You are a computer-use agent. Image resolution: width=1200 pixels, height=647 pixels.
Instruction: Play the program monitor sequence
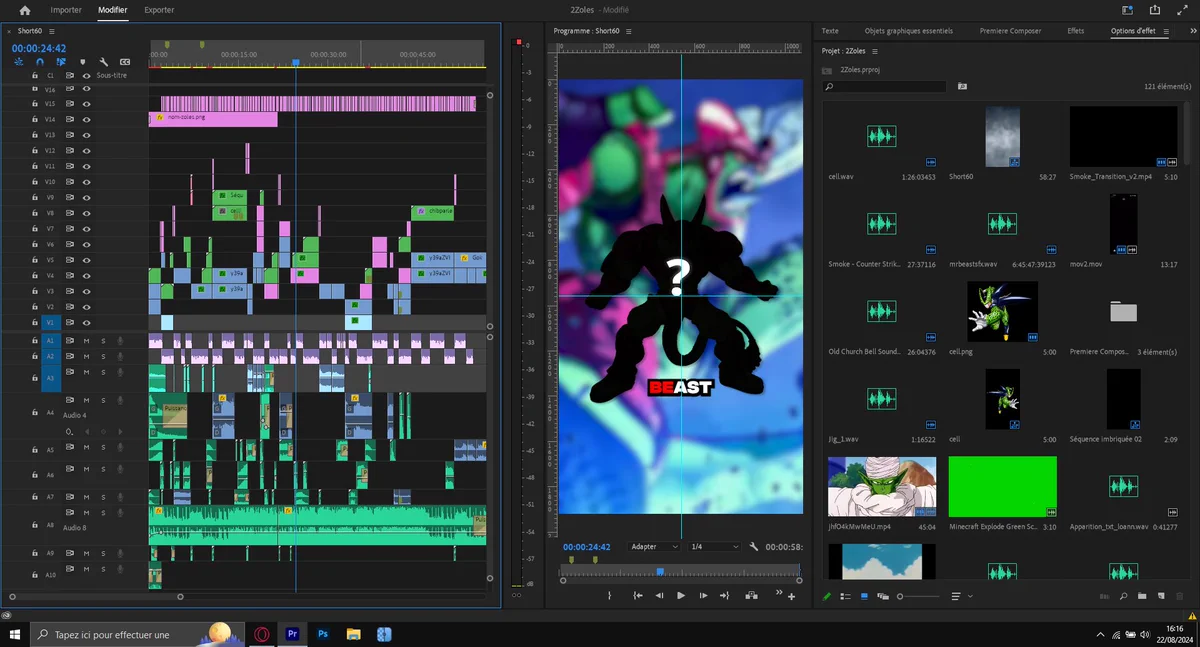pyautogui.click(x=681, y=595)
